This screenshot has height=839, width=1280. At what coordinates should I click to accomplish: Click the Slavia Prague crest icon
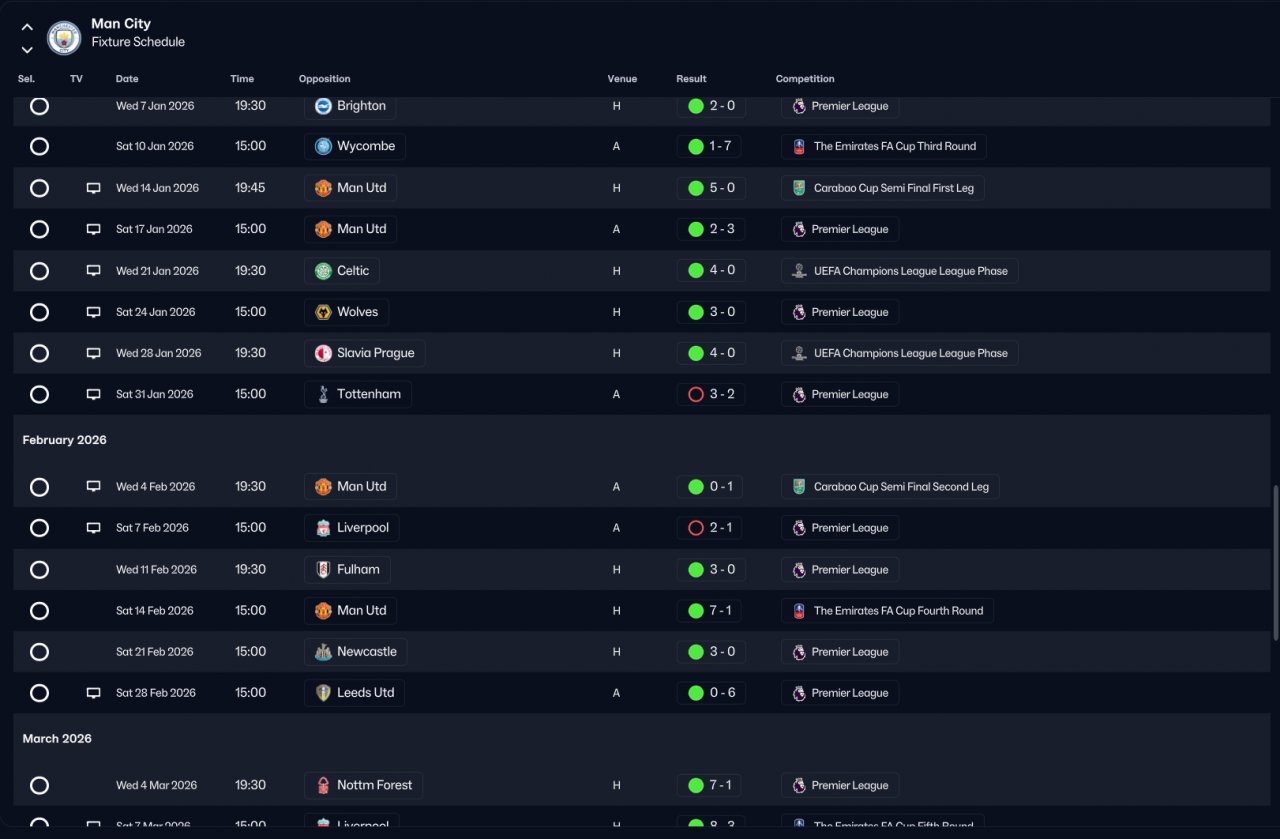323,353
